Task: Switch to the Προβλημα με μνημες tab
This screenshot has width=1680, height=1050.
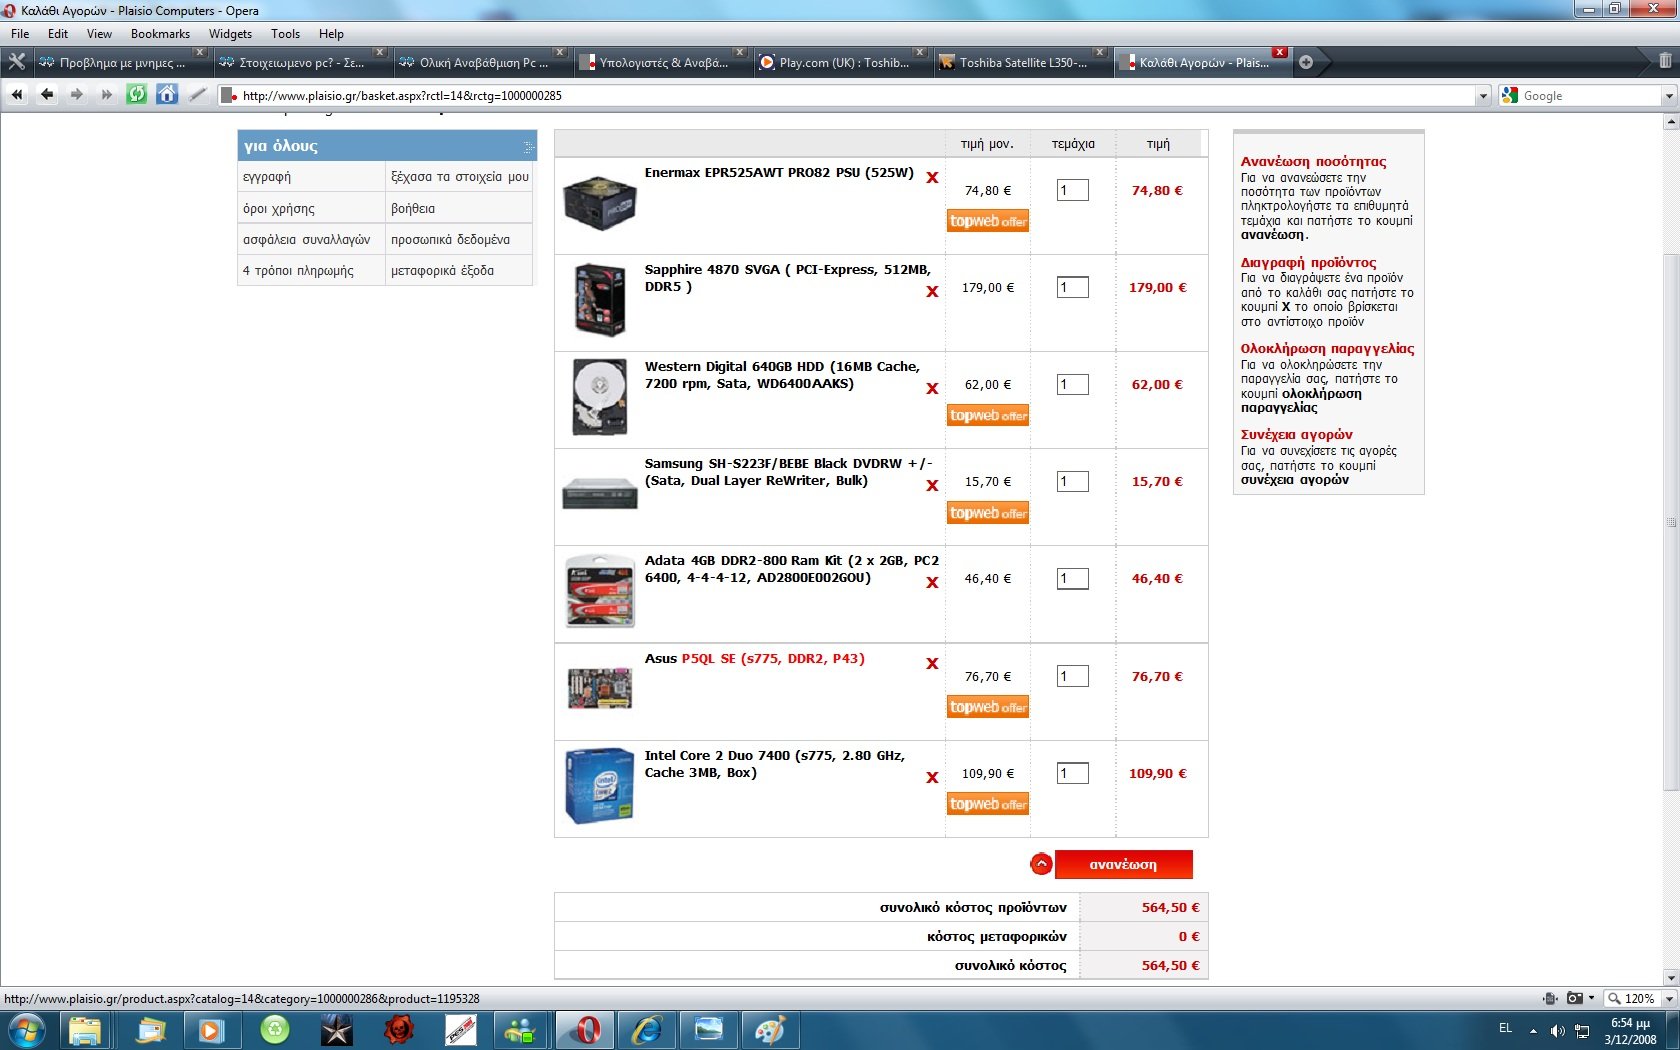Action: click(124, 62)
